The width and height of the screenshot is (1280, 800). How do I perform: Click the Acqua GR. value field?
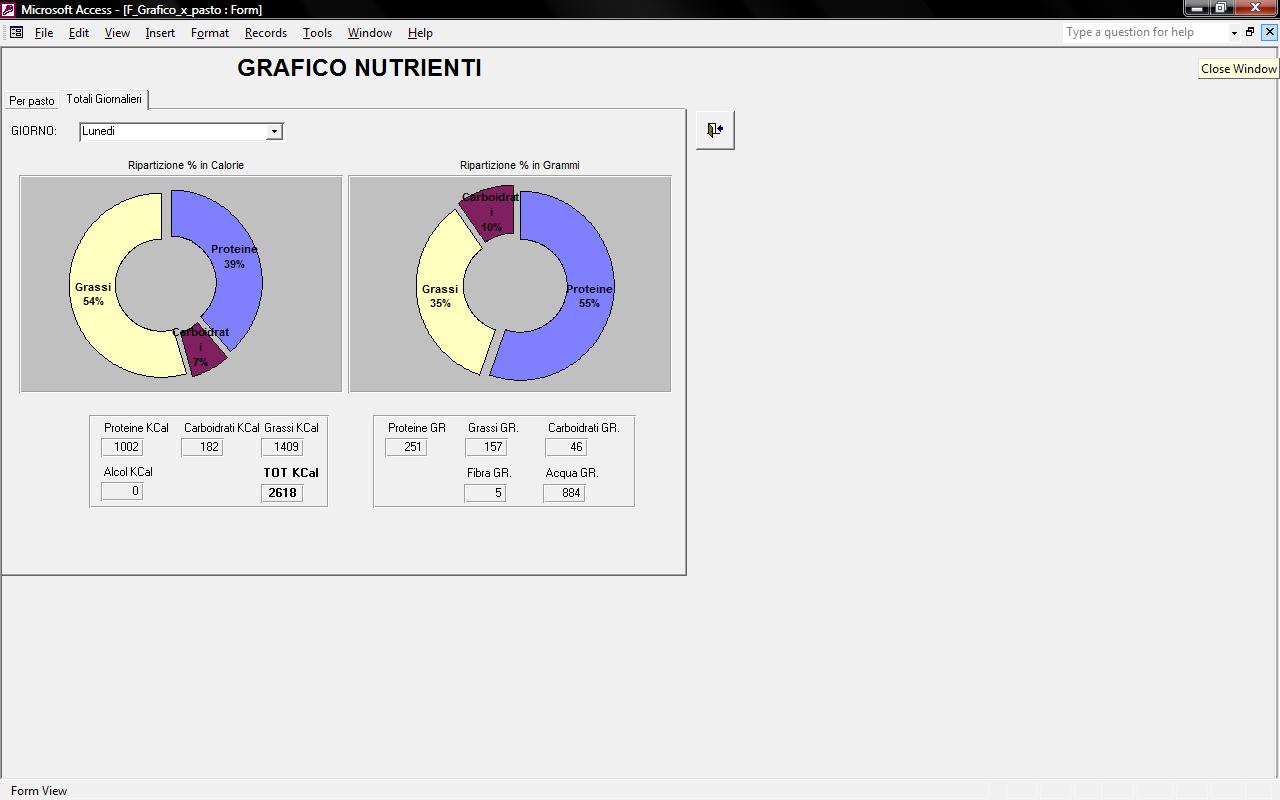(563, 492)
